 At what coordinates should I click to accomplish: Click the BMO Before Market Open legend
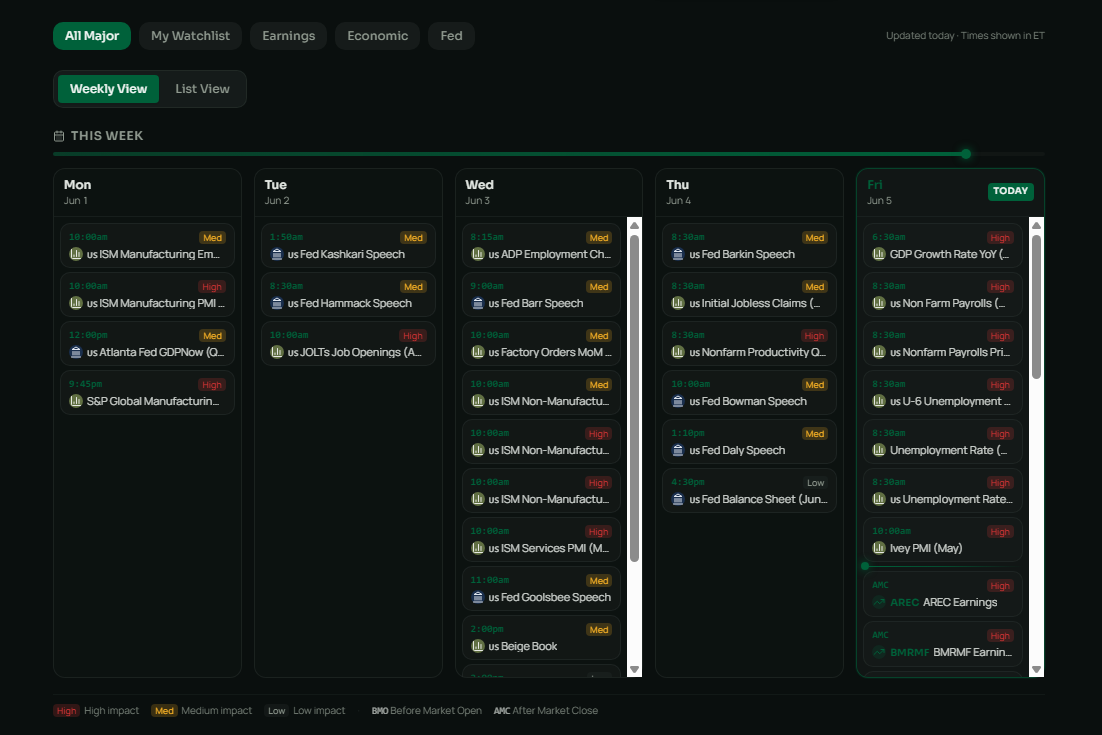tap(427, 711)
